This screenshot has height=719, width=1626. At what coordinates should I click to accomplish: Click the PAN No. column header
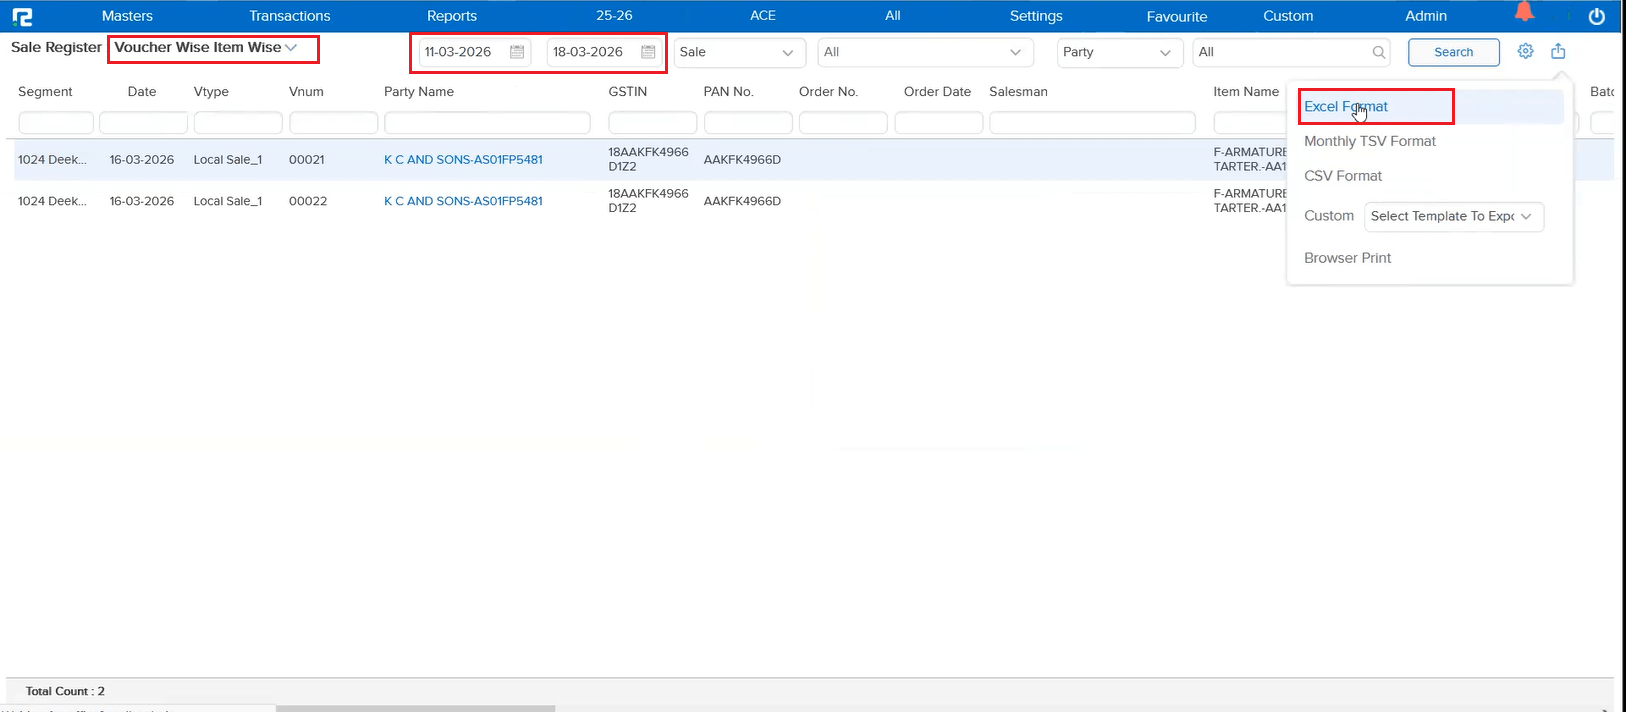(729, 92)
